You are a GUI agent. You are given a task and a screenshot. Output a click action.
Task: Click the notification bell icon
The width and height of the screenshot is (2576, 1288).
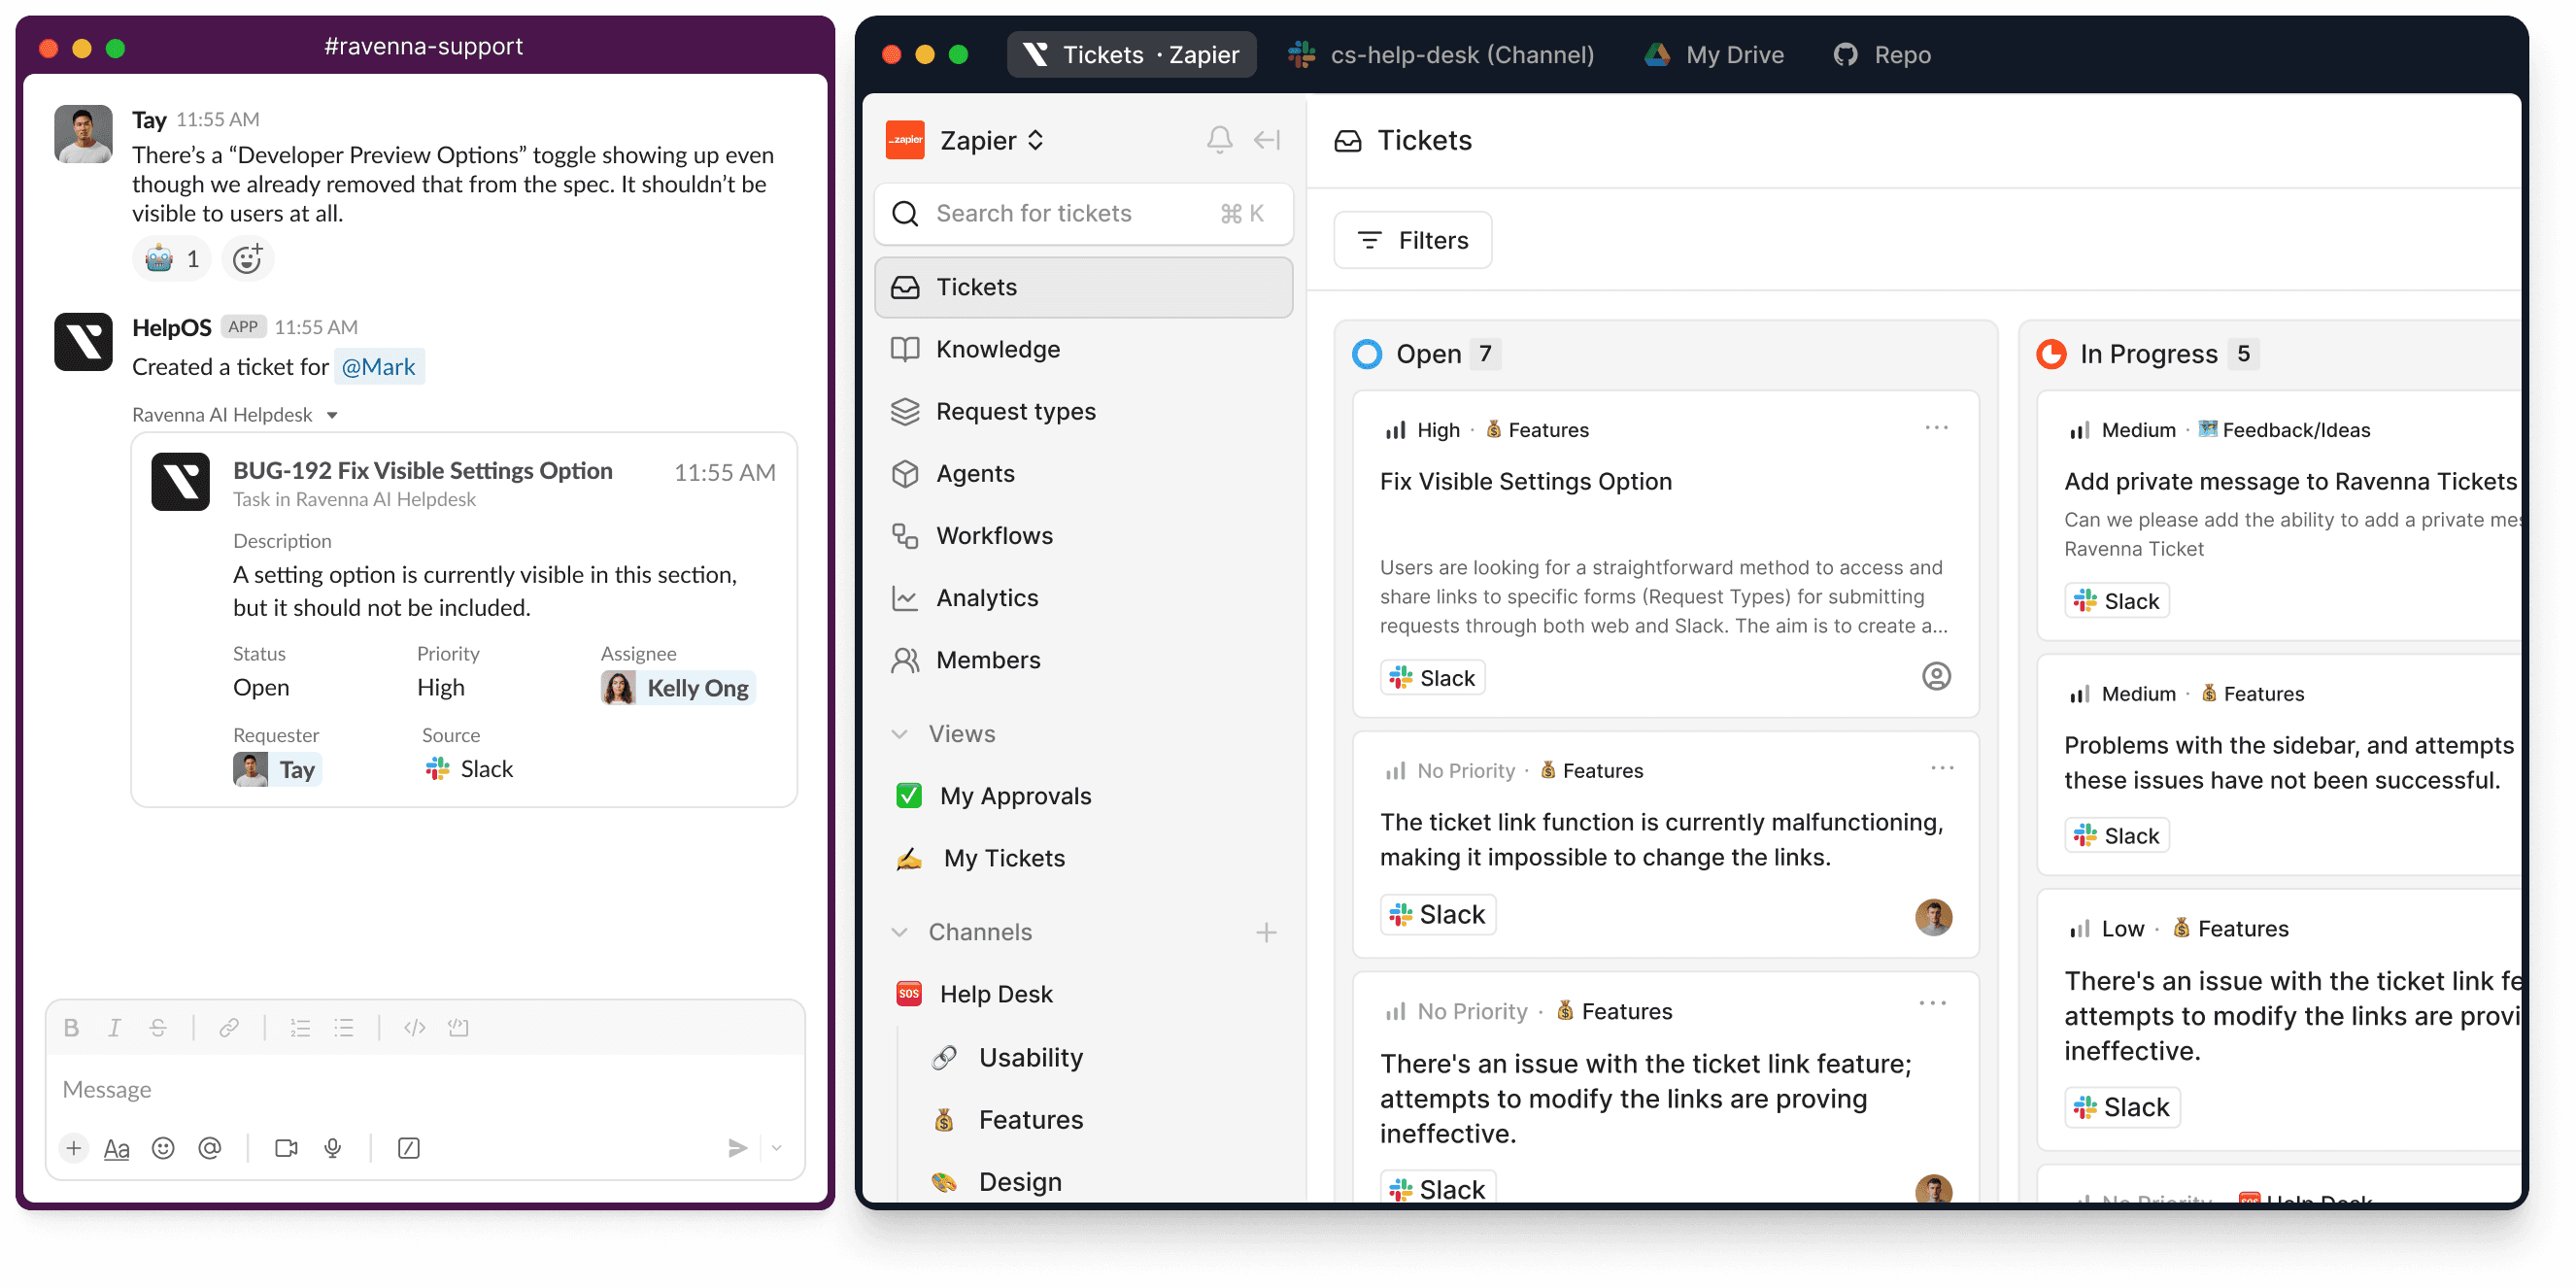tap(1219, 140)
